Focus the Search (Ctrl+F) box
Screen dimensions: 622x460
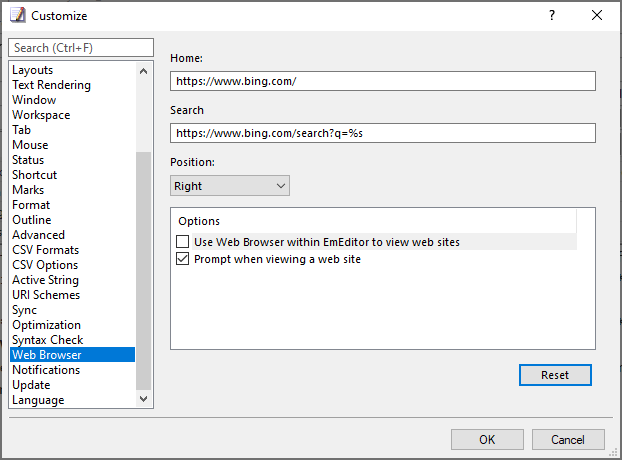coord(81,48)
